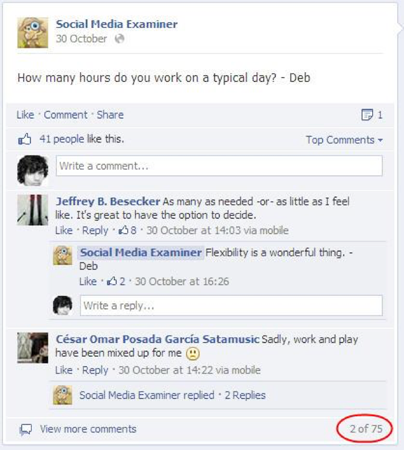The image size is (404, 450).
Task: Click the speech bubble icon by View more comments
Action: pyautogui.click(x=26, y=429)
